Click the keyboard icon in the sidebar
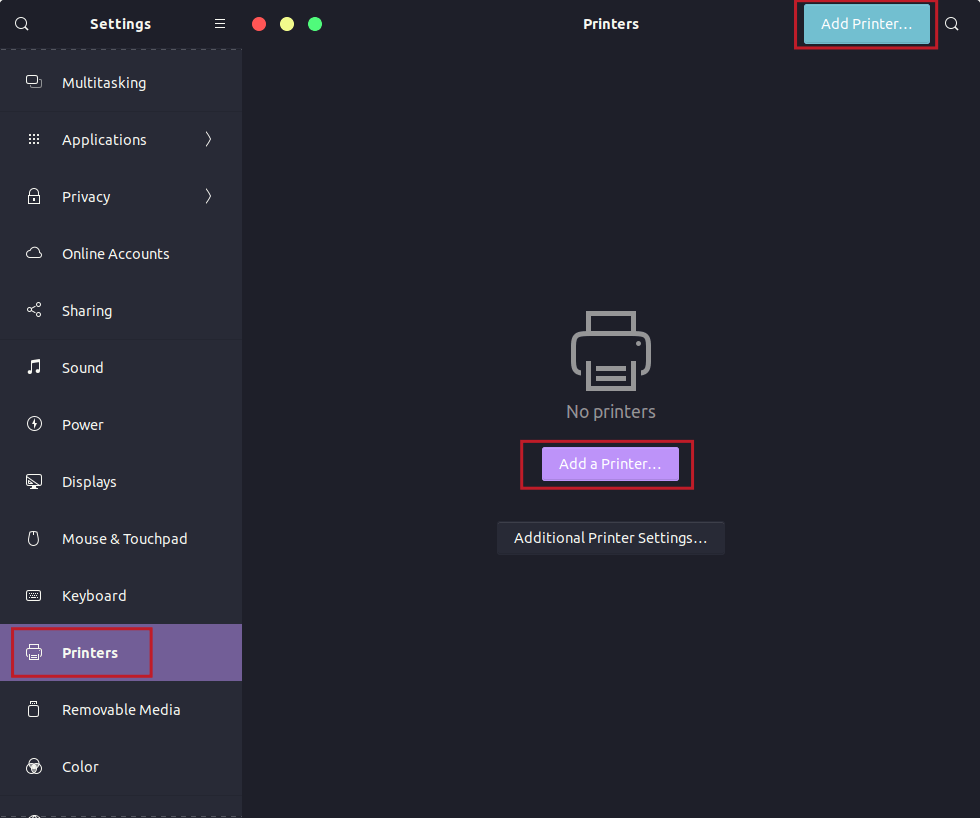The height and width of the screenshot is (818, 980). click(x=33, y=595)
